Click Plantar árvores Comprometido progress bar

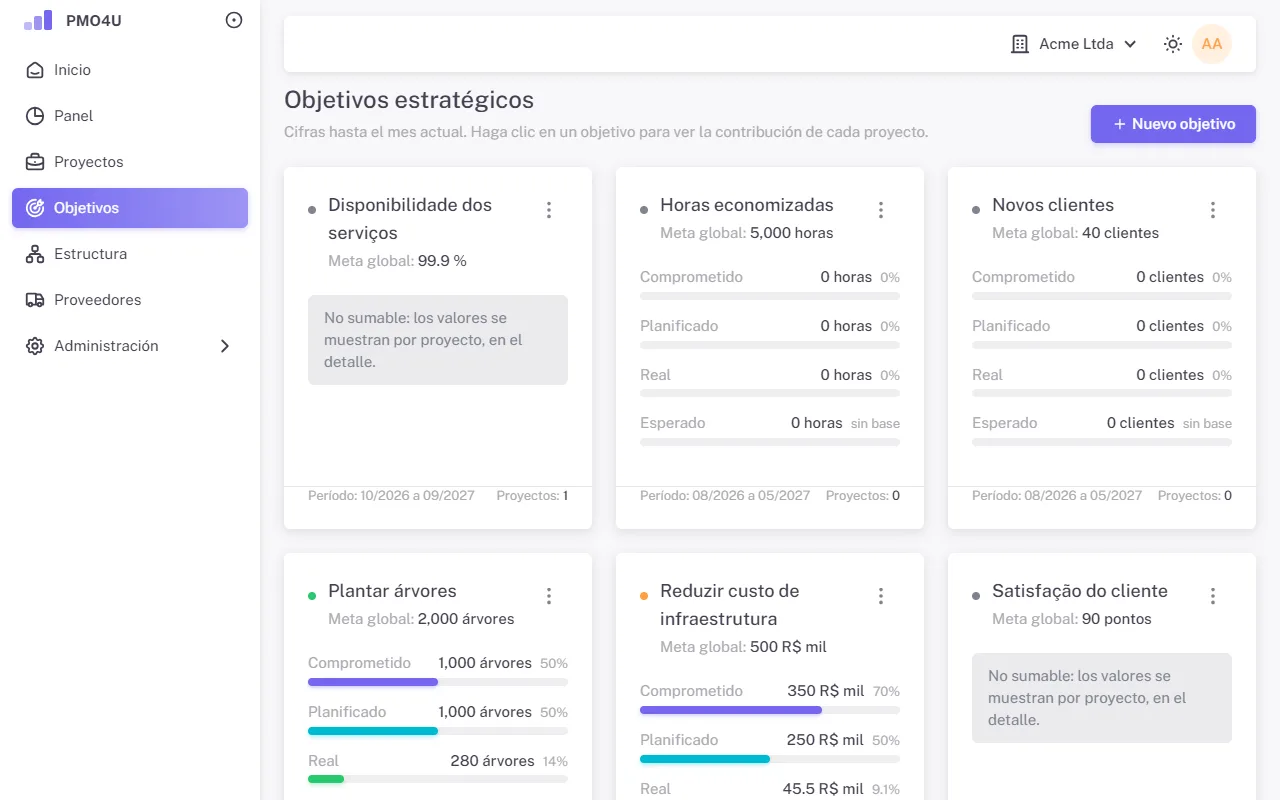click(x=438, y=682)
